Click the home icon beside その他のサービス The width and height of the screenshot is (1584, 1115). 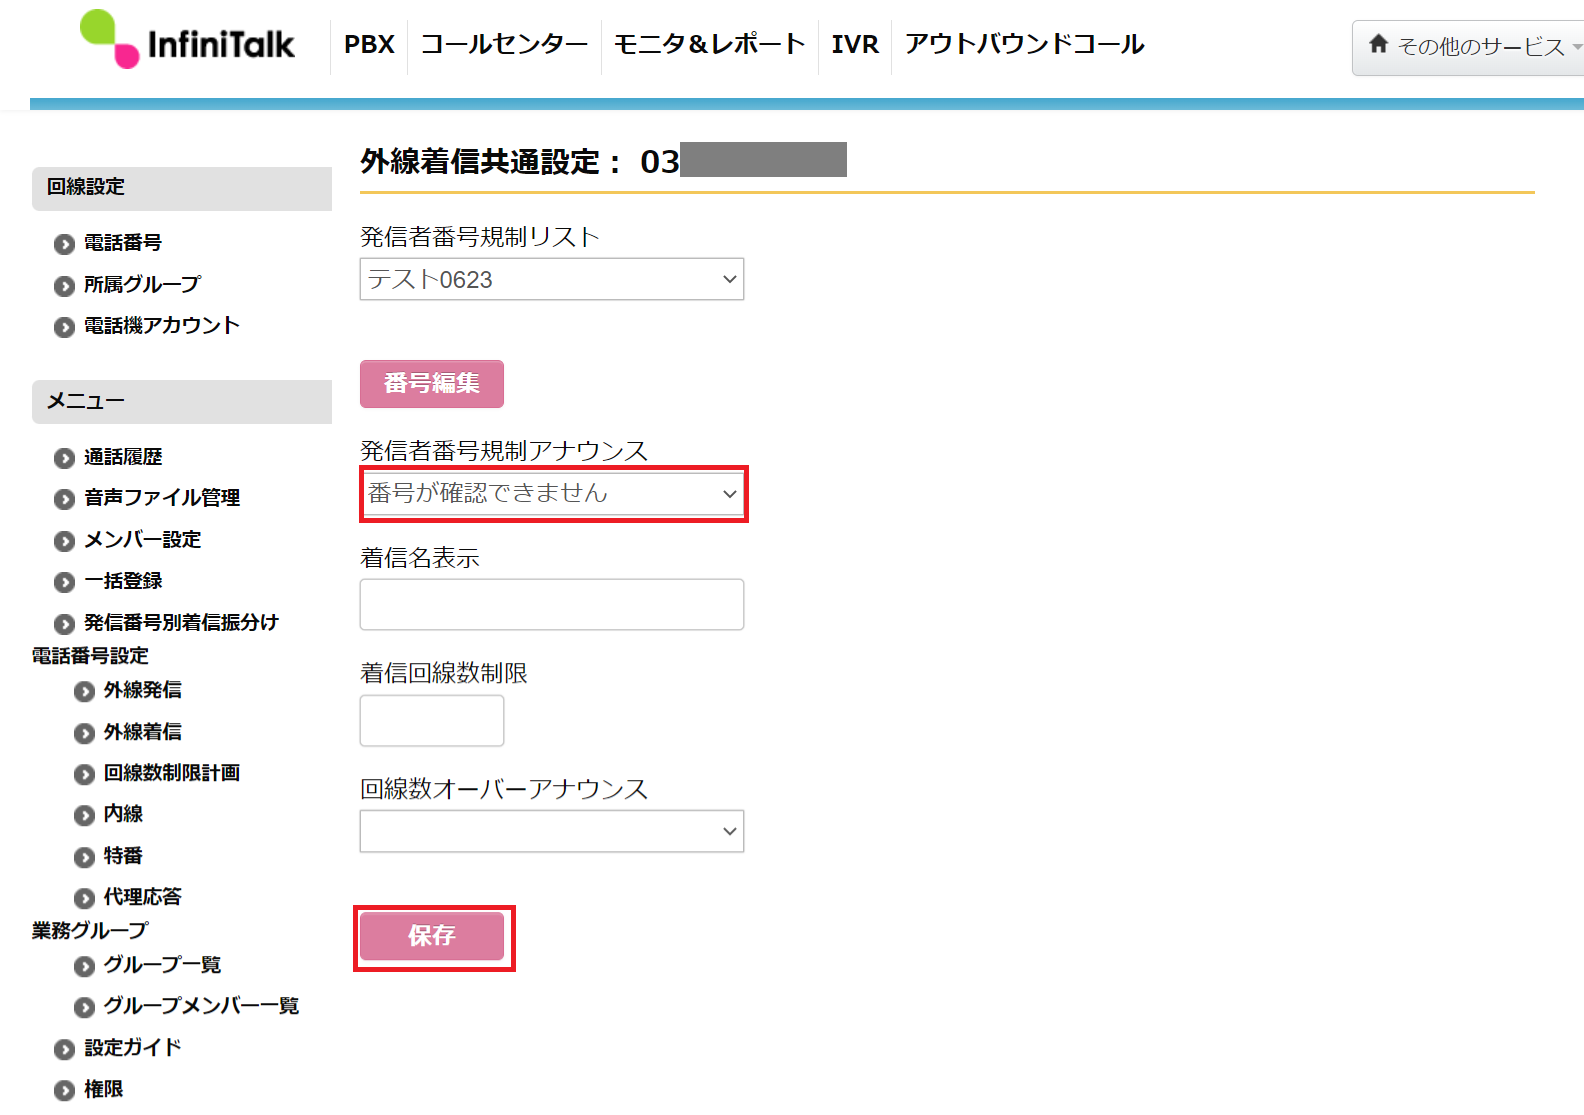pyautogui.click(x=1379, y=44)
